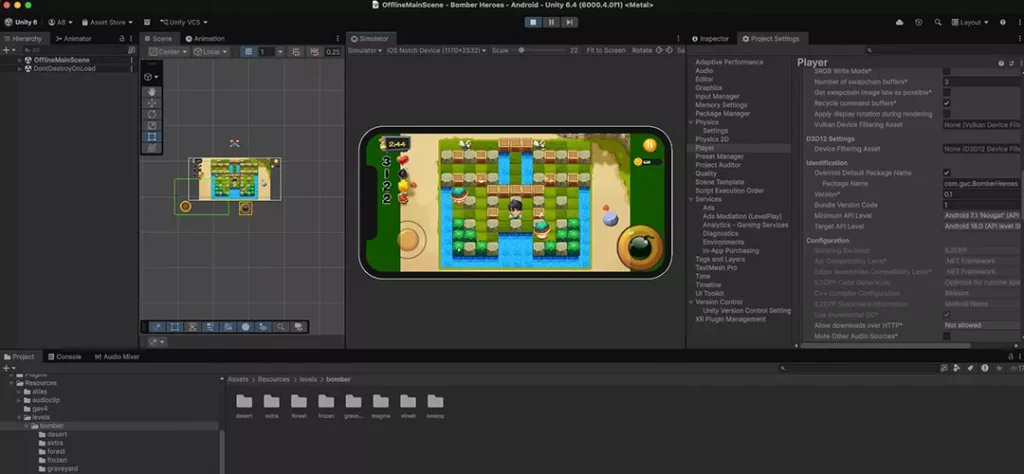The width and height of the screenshot is (1024, 474).
Task: Tap the bomb button in game view
Action: pyautogui.click(x=639, y=248)
